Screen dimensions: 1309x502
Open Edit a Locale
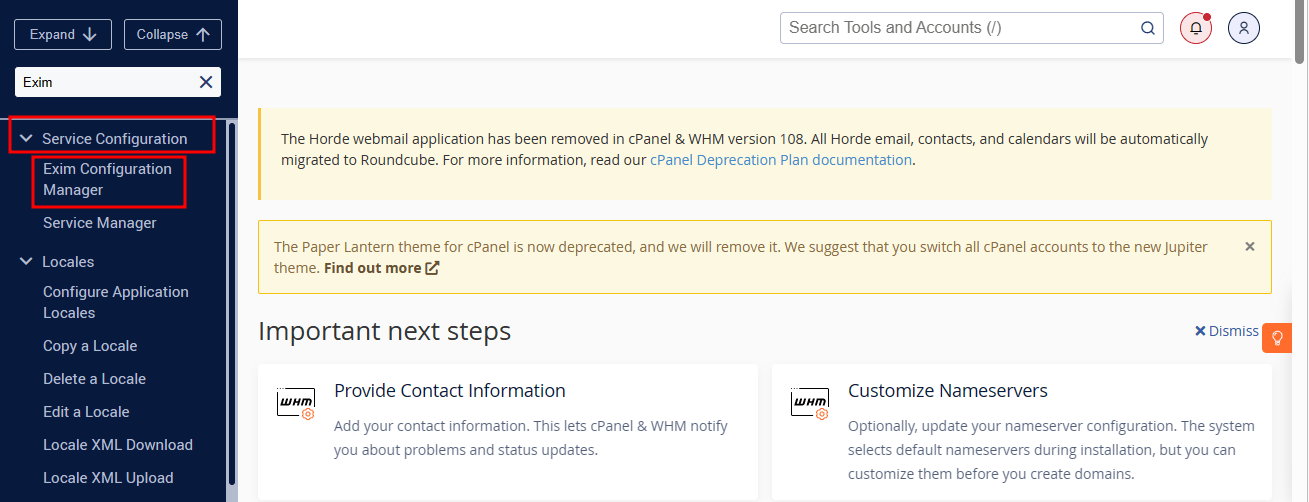click(86, 412)
